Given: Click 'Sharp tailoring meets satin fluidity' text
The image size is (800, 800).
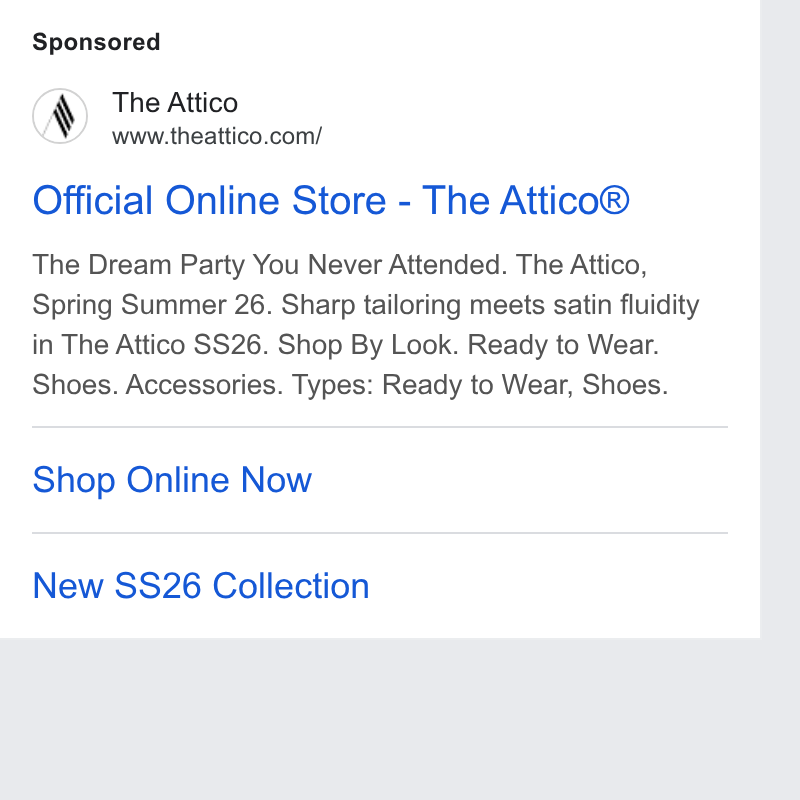Looking at the screenshot, I should click(490, 305).
